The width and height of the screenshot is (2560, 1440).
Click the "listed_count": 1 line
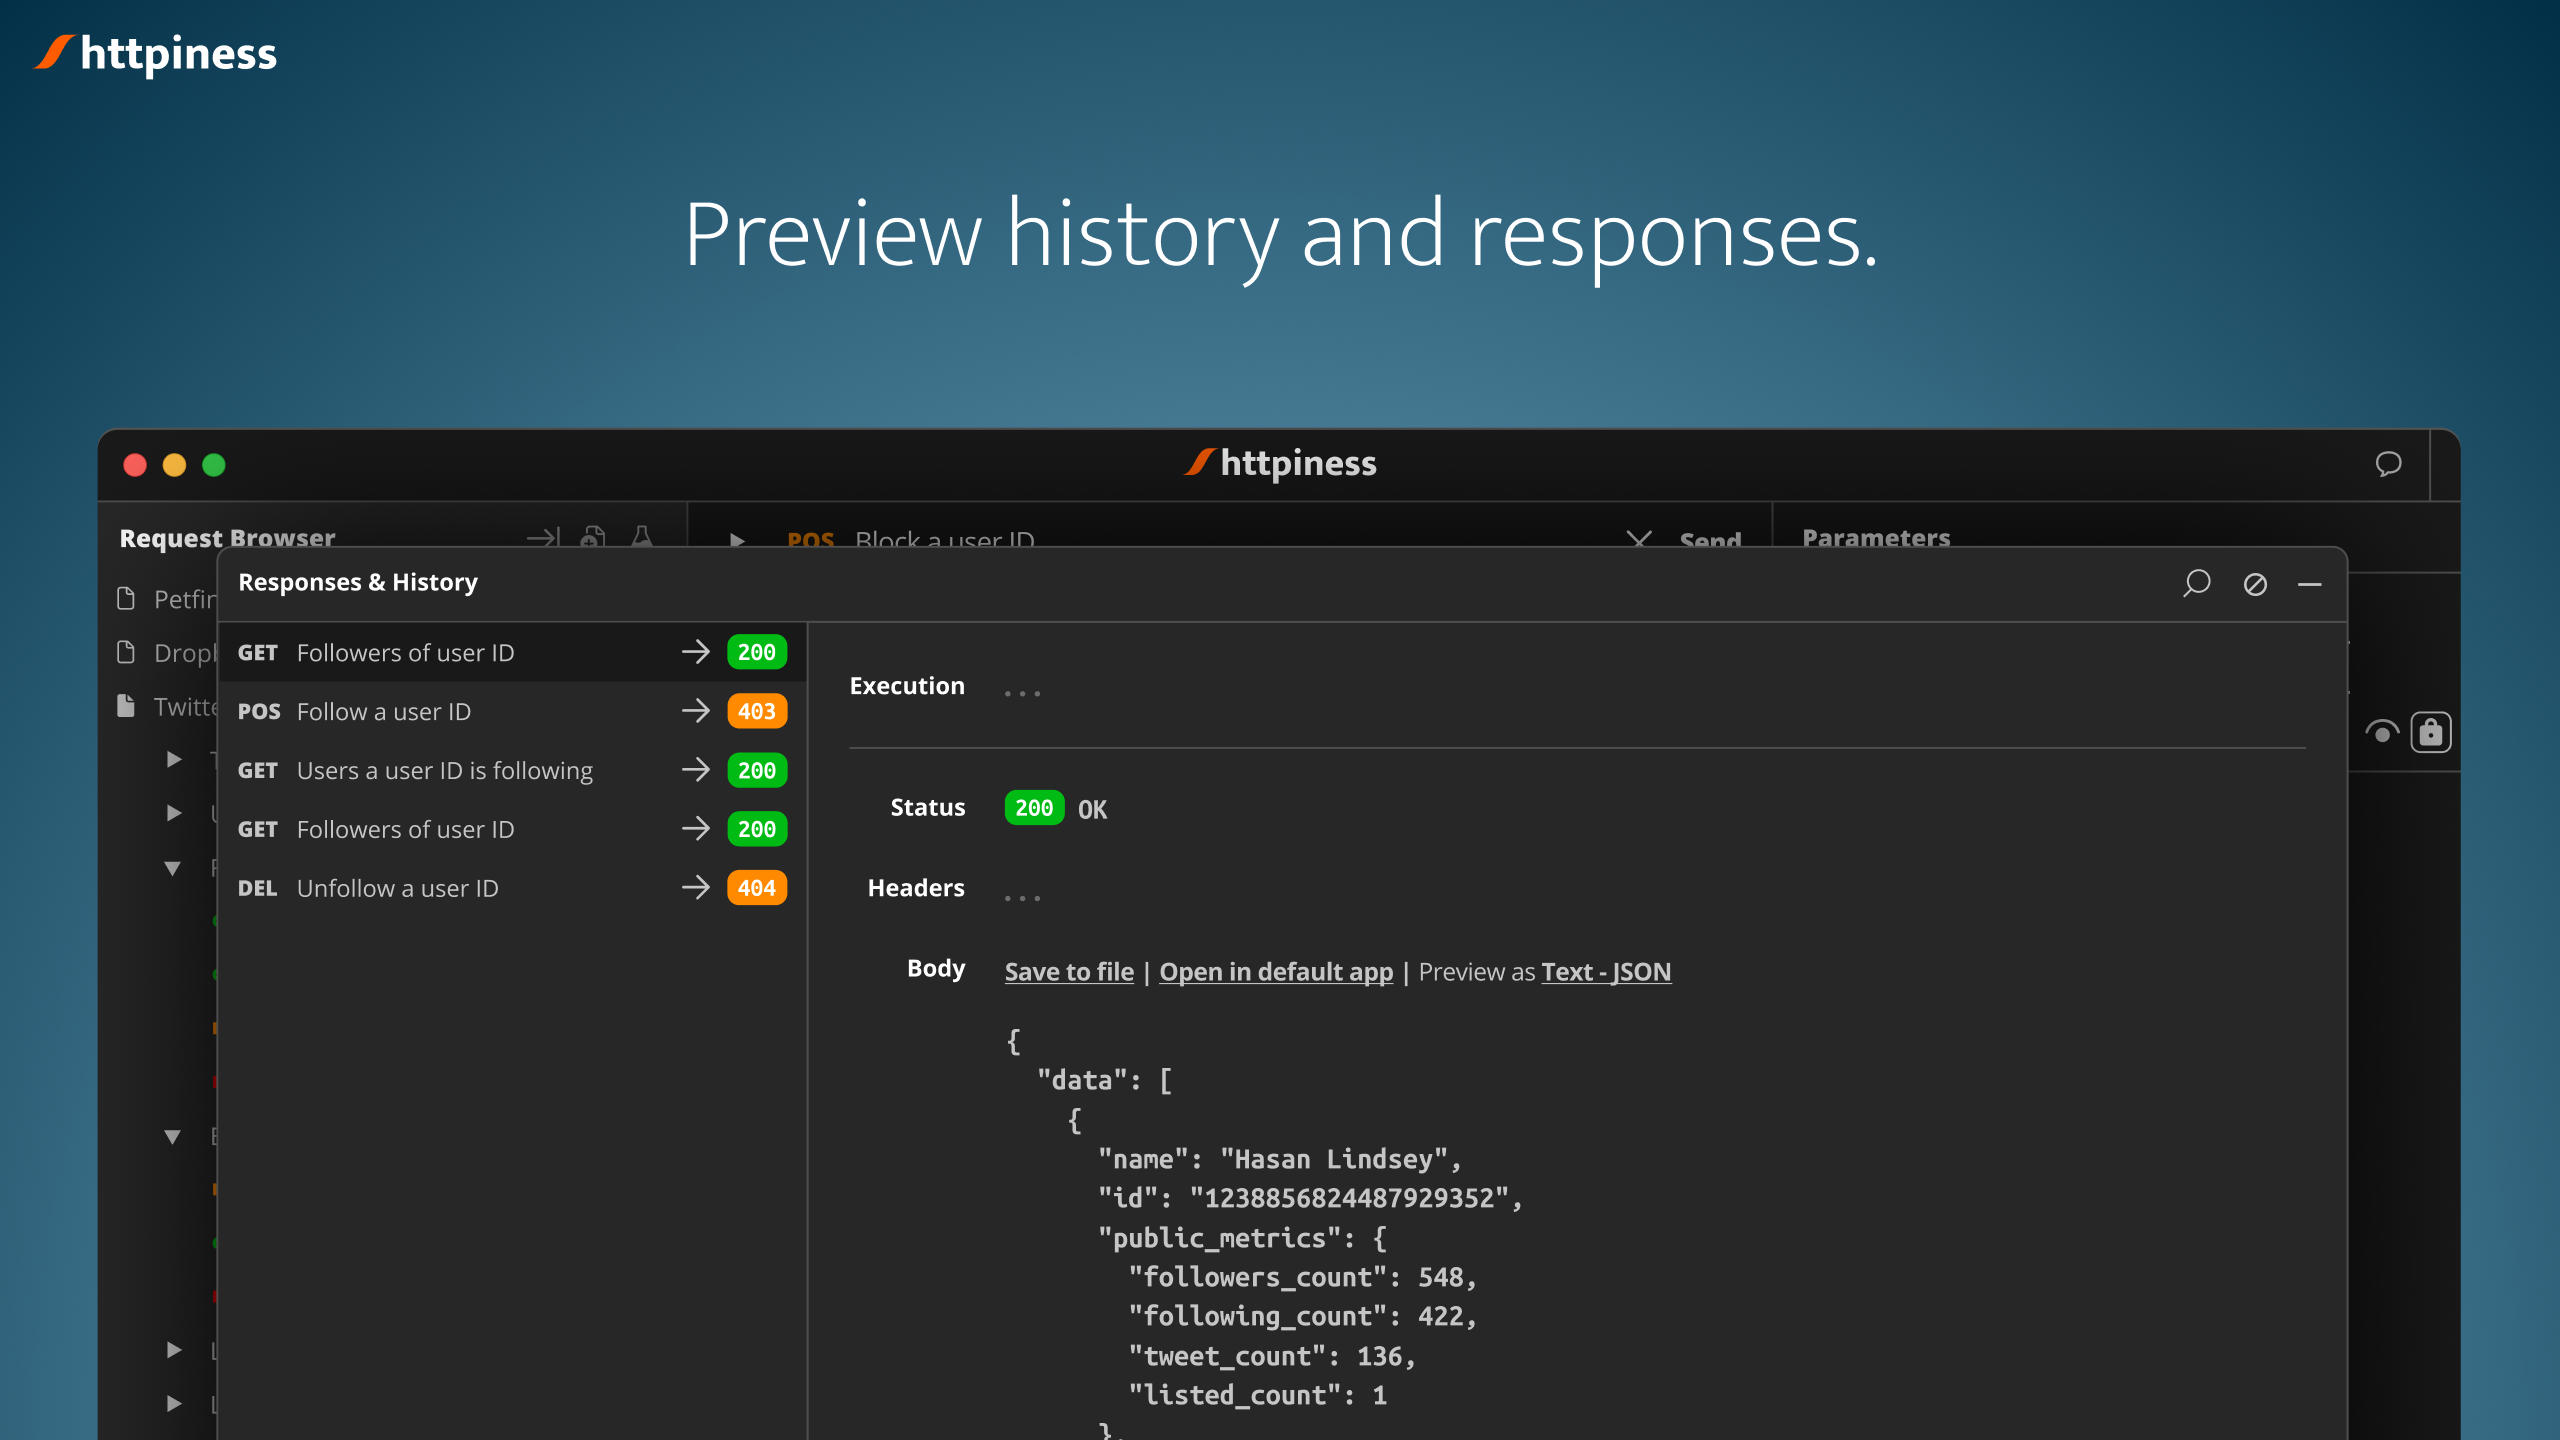click(x=1257, y=1395)
